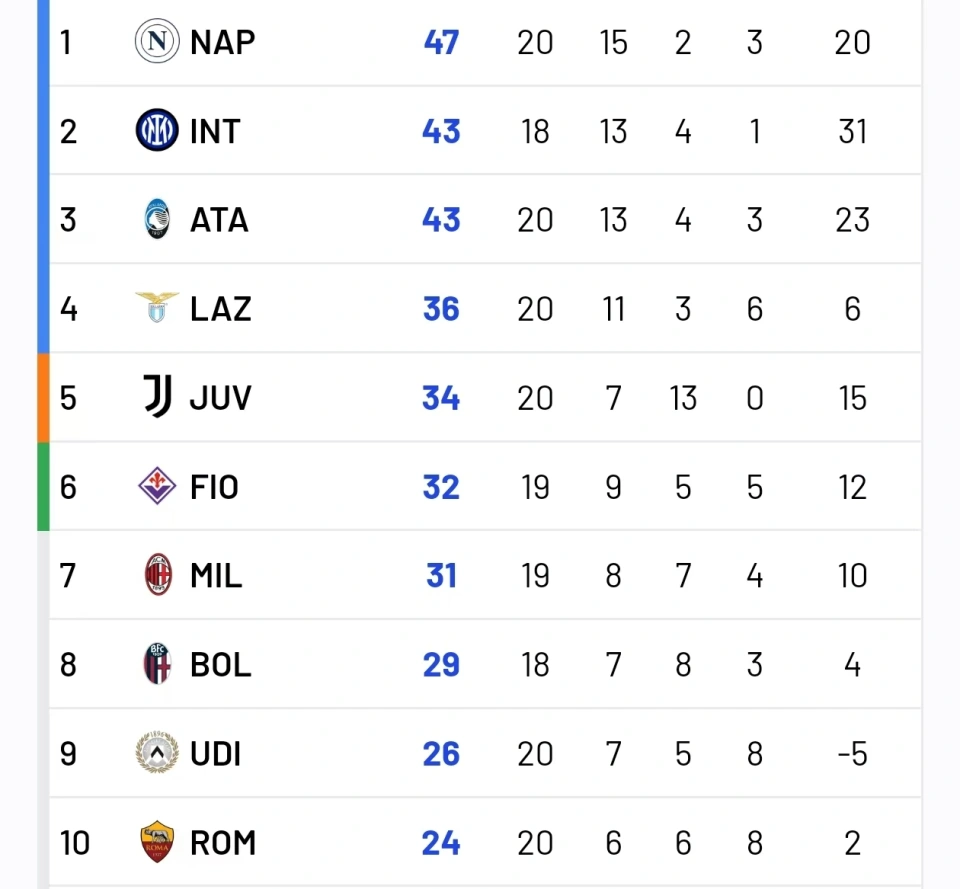Open the Atalanta crest icon
The height and width of the screenshot is (889, 960).
click(x=157, y=219)
